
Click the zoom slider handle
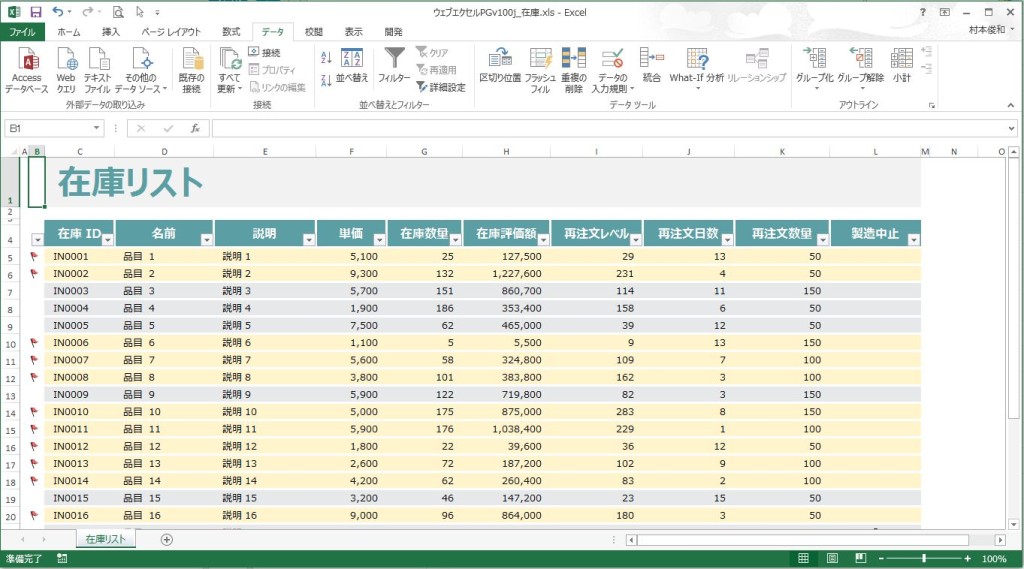[924, 558]
